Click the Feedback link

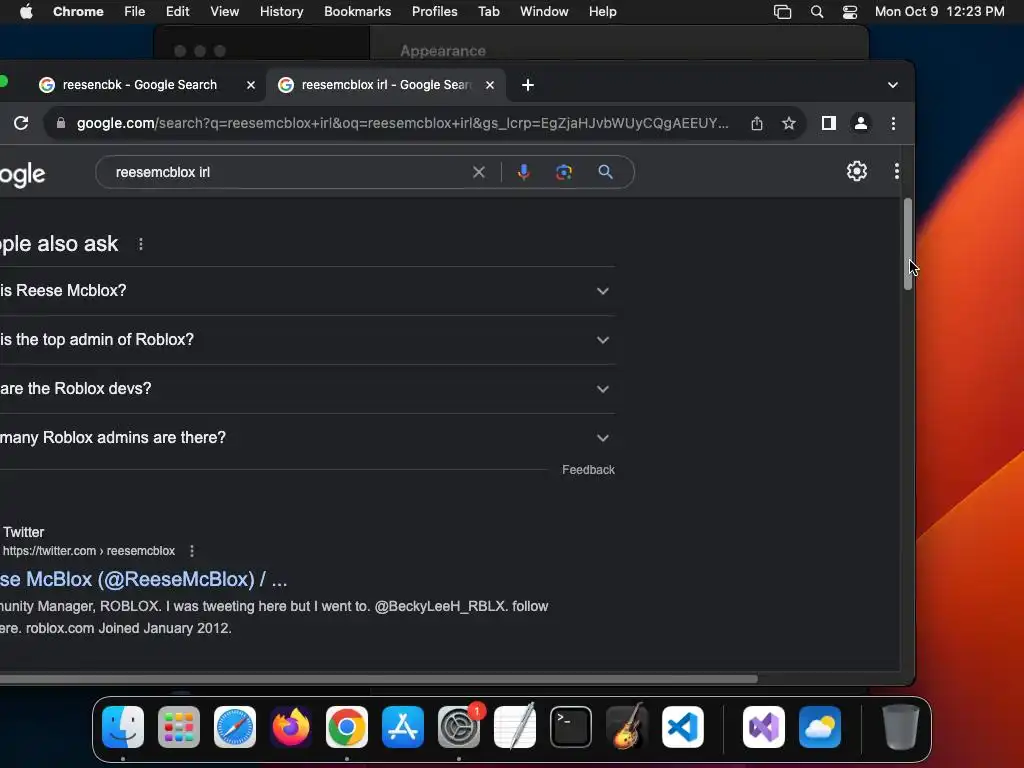tap(588, 470)
